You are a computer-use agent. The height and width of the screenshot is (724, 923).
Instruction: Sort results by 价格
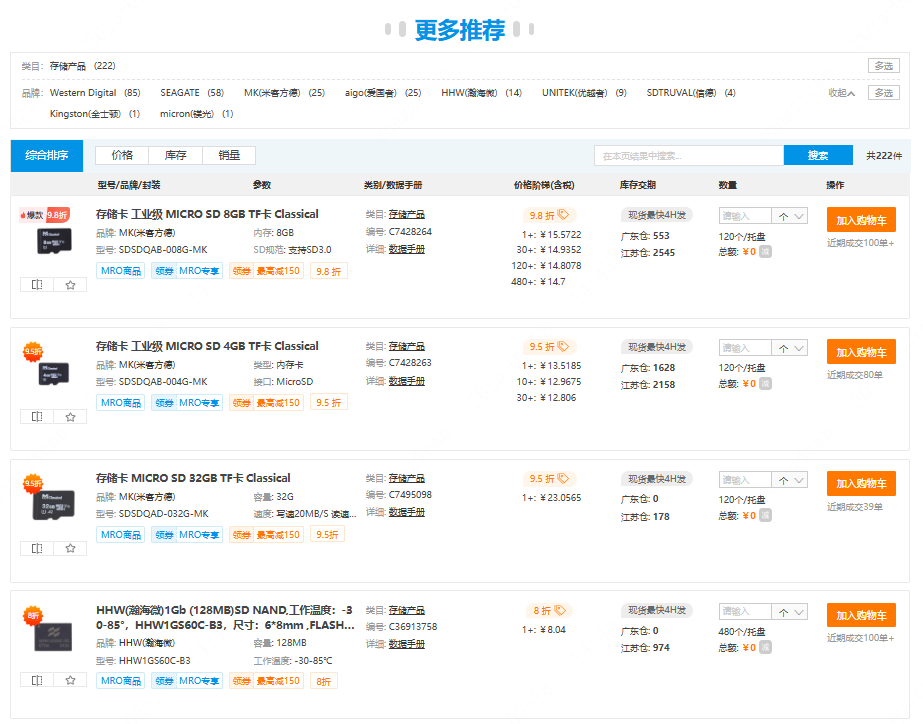click(122, 155)
